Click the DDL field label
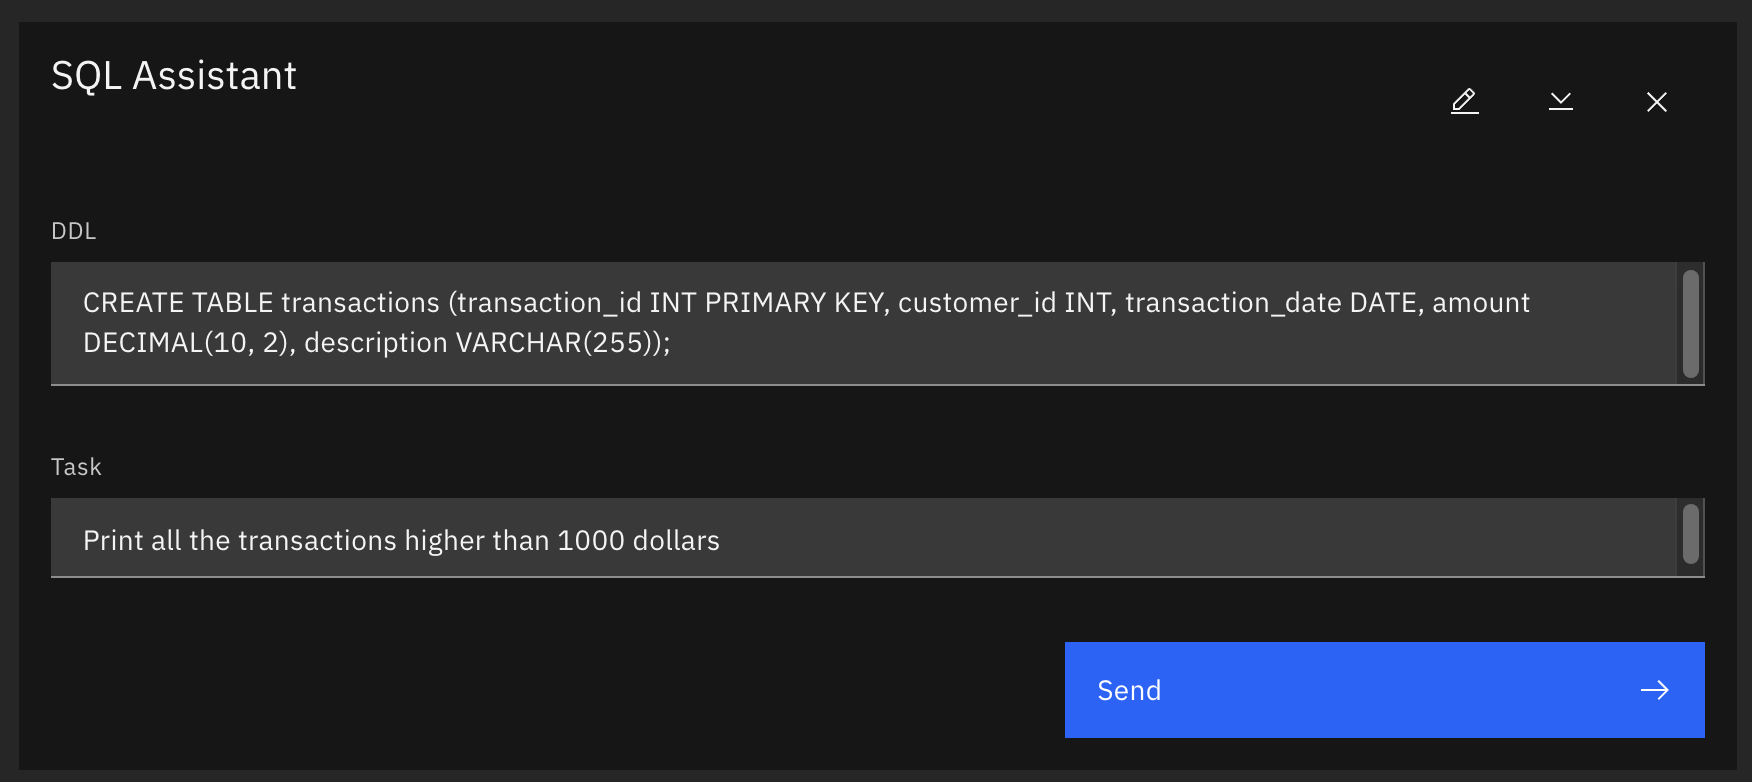Viewport: 1752px width, 782px height. pyautogui.click(x=74, y=231)
